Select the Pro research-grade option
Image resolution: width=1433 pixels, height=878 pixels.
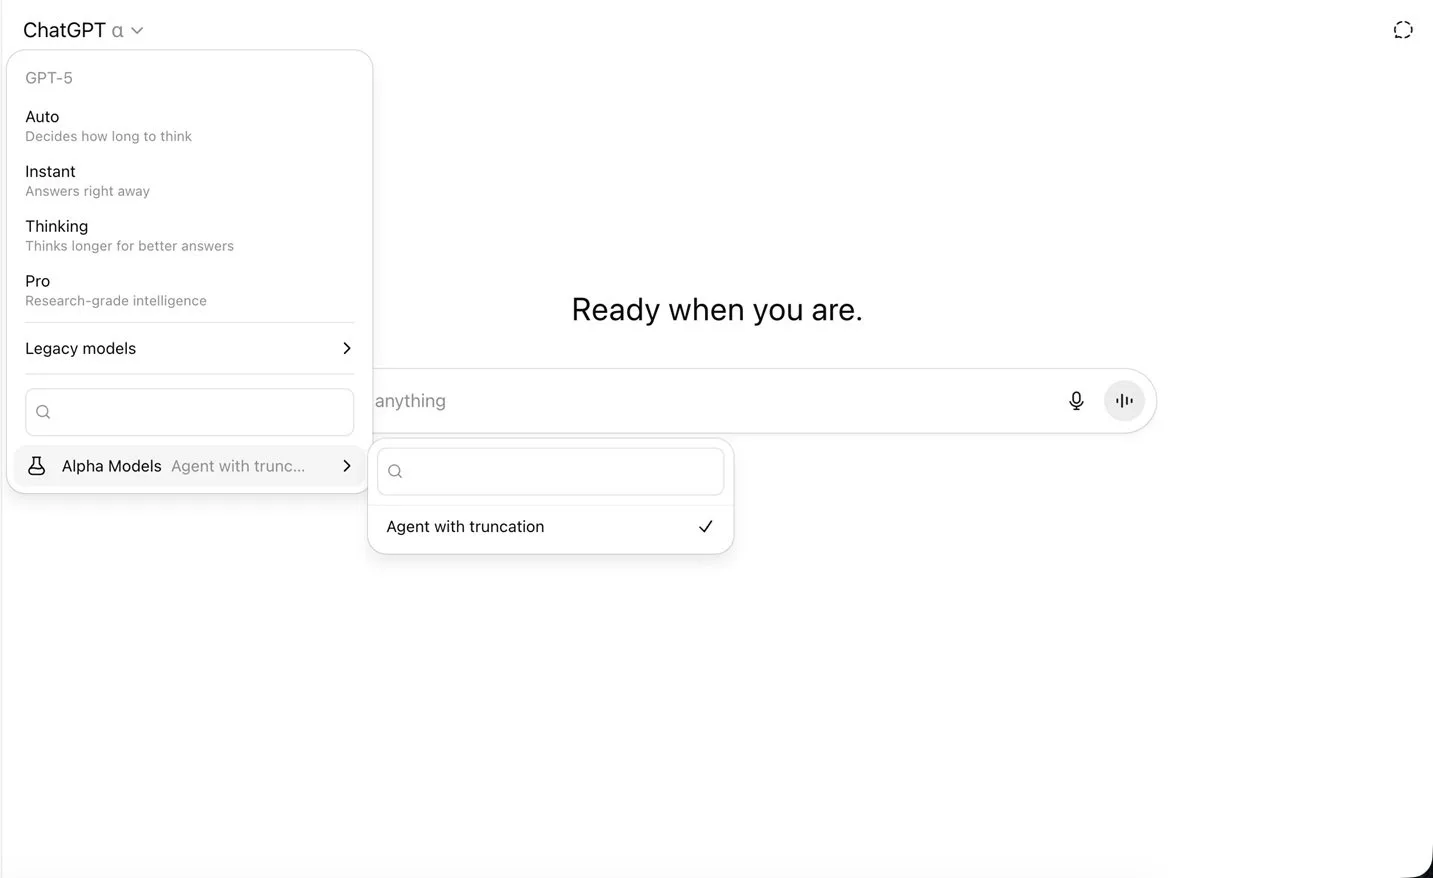pyautogui.click(x=189, y=290)
